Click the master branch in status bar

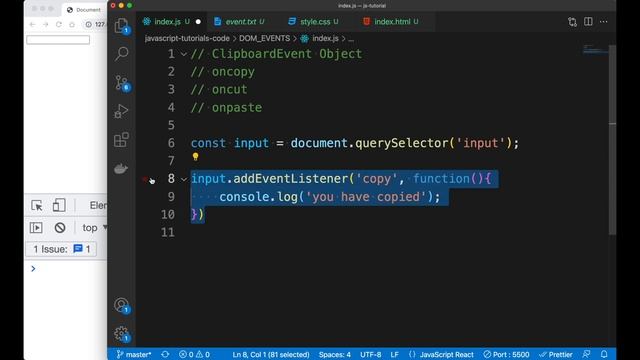point(134,354)
